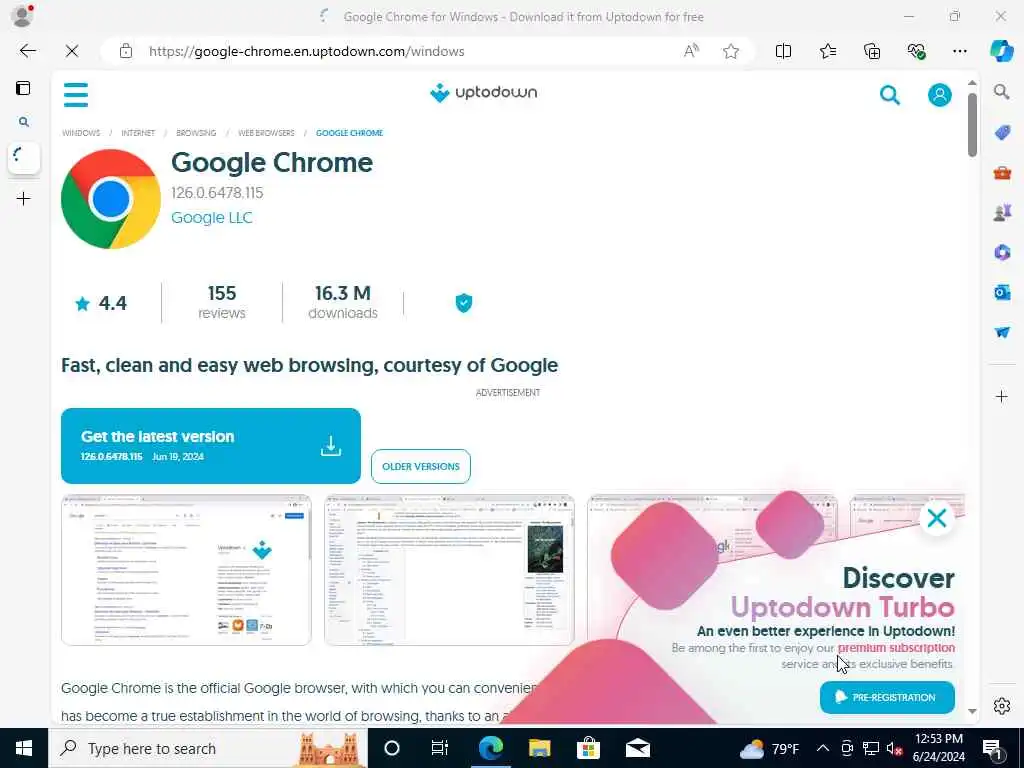The width and height of the screenshot is (1024, 768).
Task: Open the Edge profile avatar
Action: point(22,15)
